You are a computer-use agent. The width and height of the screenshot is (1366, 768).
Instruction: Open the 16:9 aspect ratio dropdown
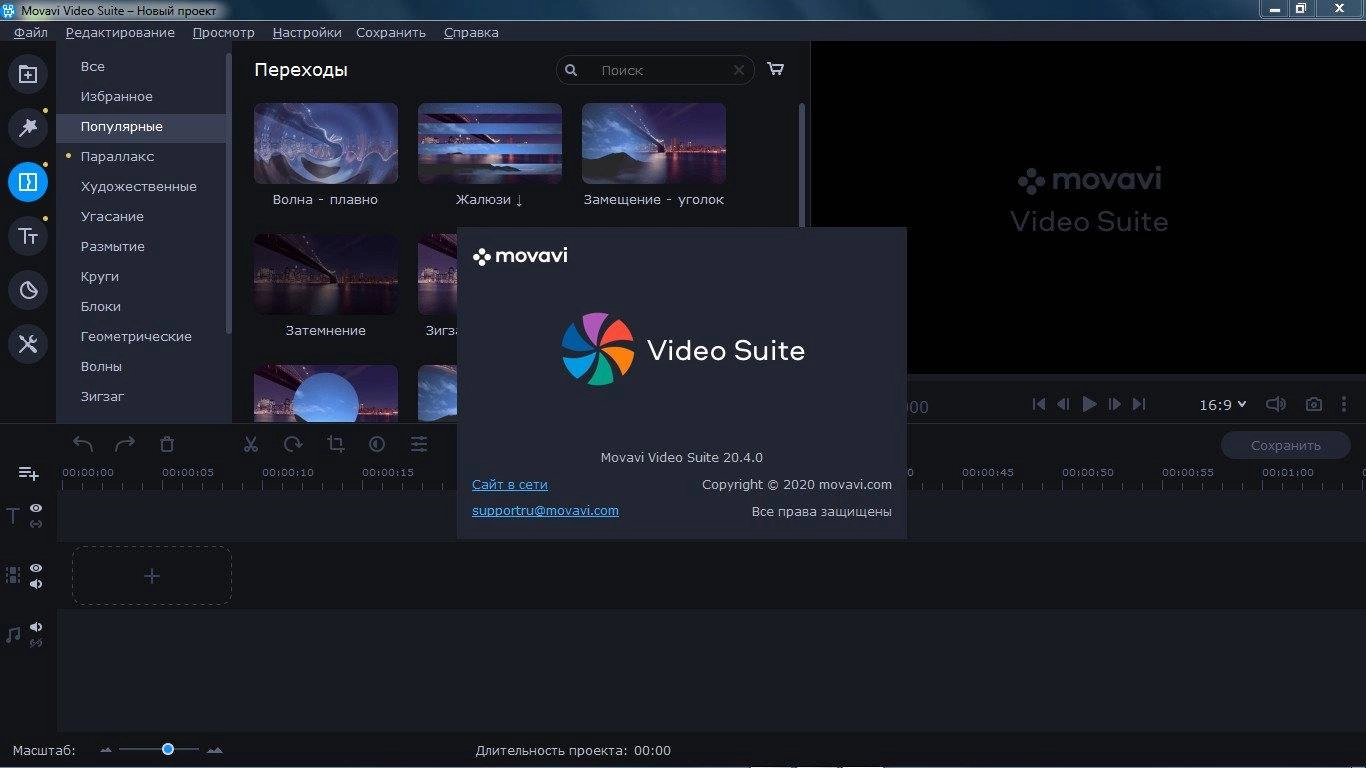click(x=1223, y=405)
